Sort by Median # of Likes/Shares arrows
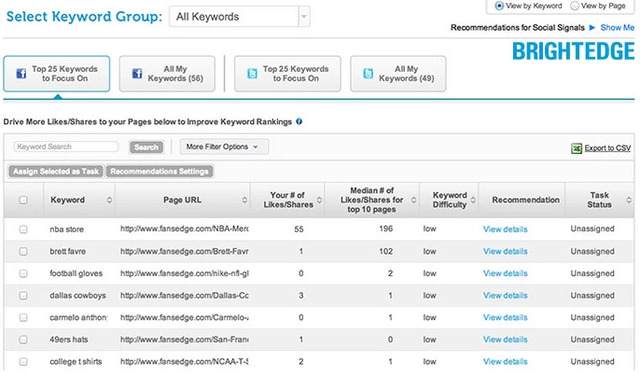Screen dimensions: 640x375 (x=413, y=200)
